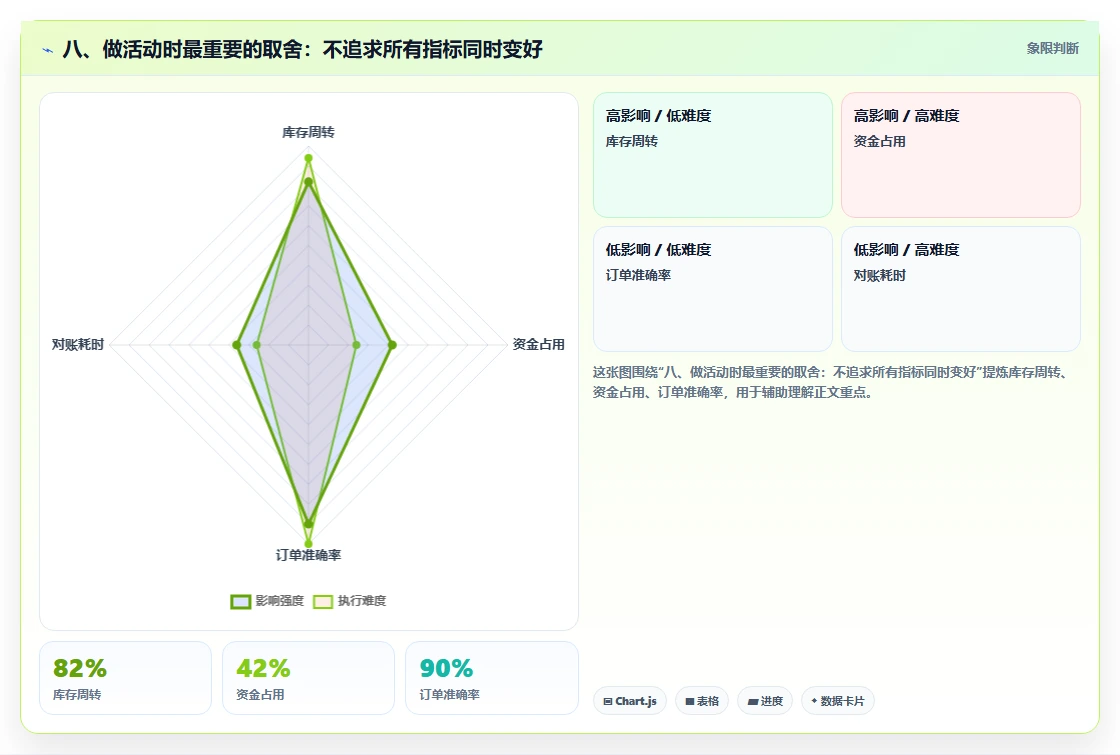Click the section title 八、做活动时最重要的取舍
The image size is (1120, 755).
point(303,49)
